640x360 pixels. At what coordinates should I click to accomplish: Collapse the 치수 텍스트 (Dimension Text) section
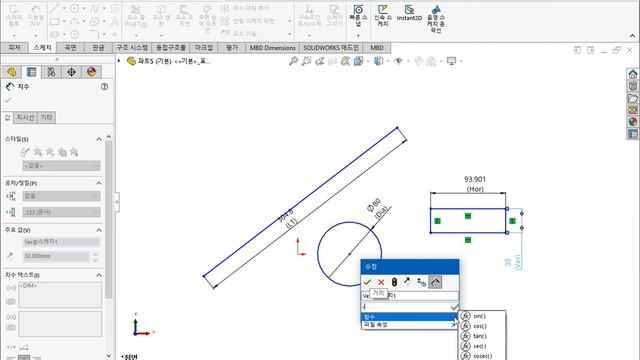click(x=99, y=275)
